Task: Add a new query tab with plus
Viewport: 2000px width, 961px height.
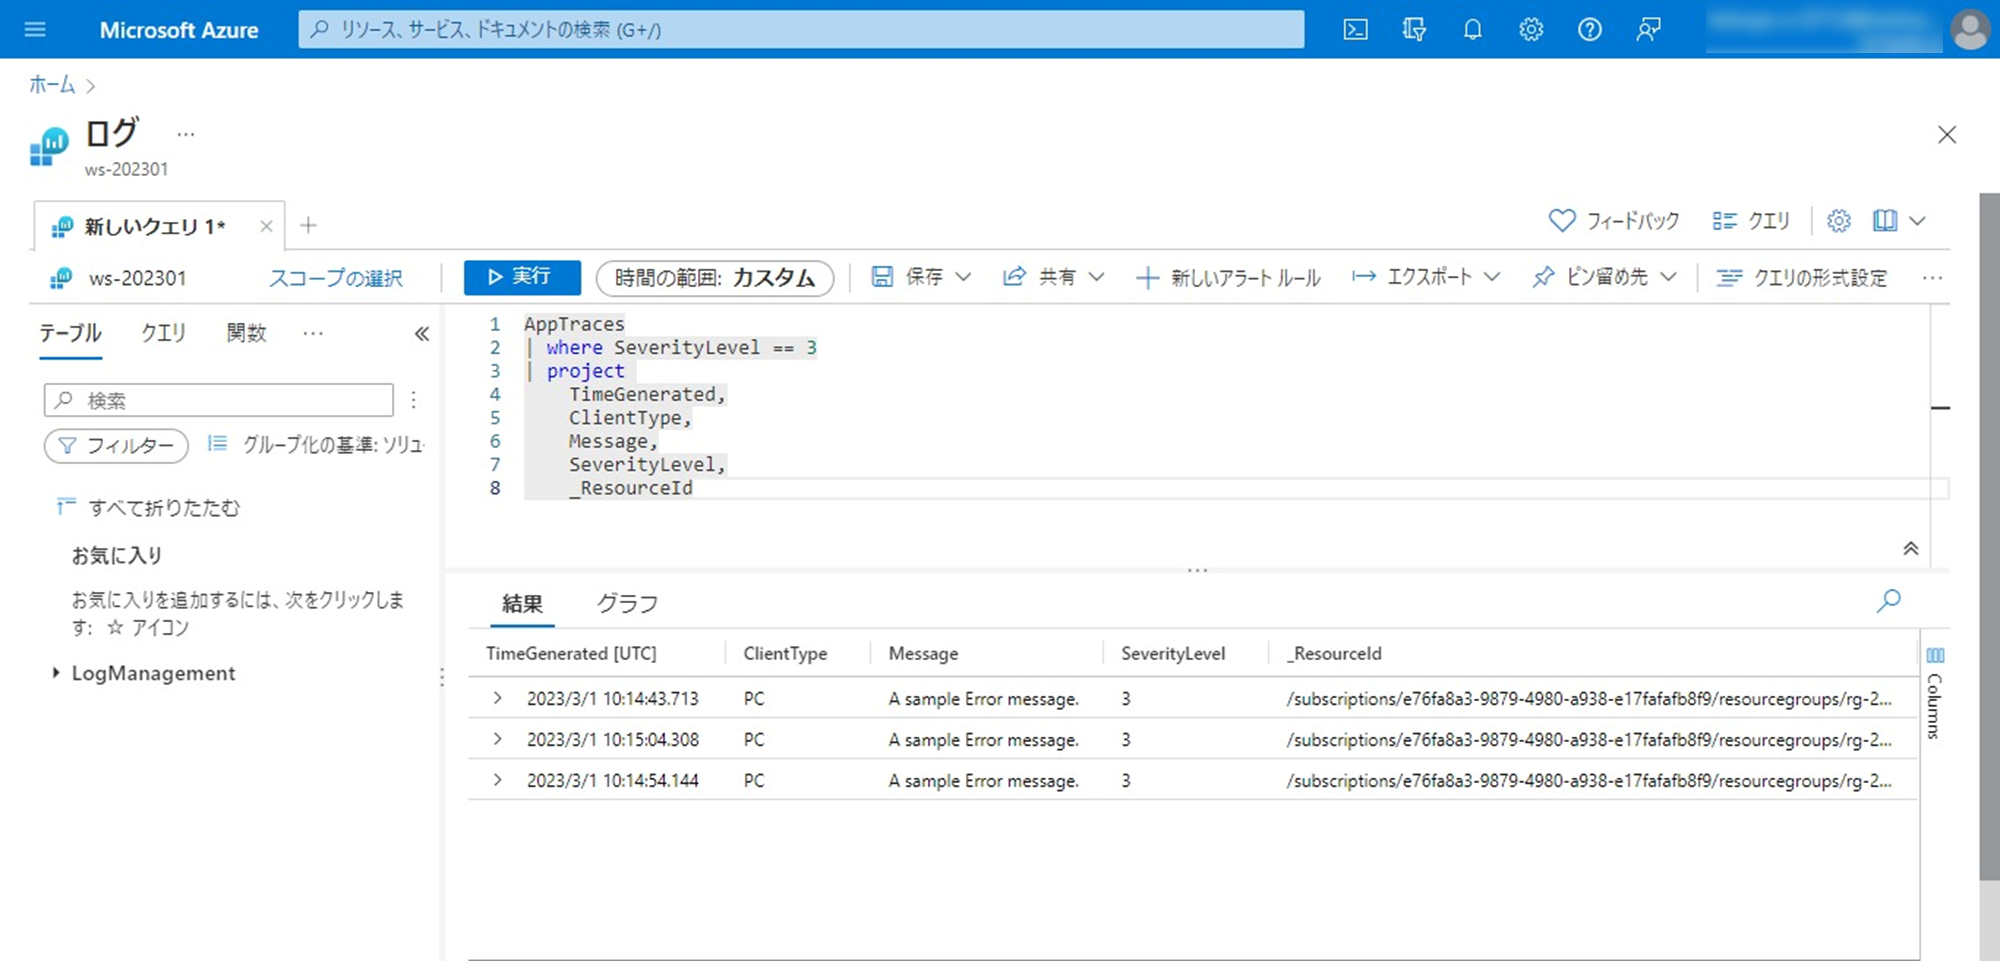Action: click(x=308, y=225)
